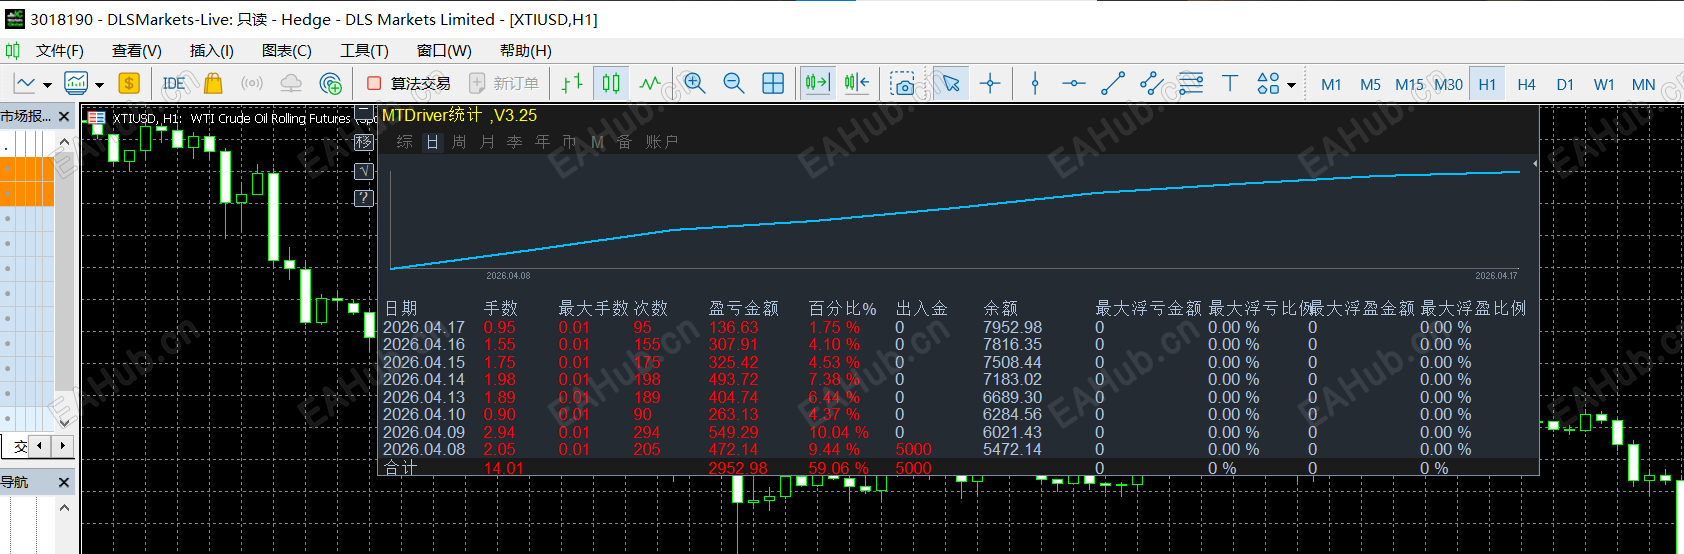Image resolution: width=1684 pixels, height=554 pixels.
Task: Close the 市场报价 market watch panel
Action: [64, 117]
